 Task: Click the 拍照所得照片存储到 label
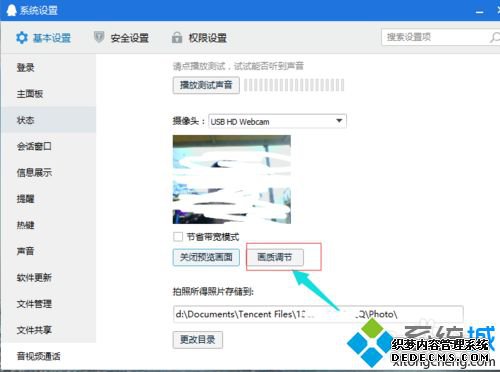tap(213, 292)
